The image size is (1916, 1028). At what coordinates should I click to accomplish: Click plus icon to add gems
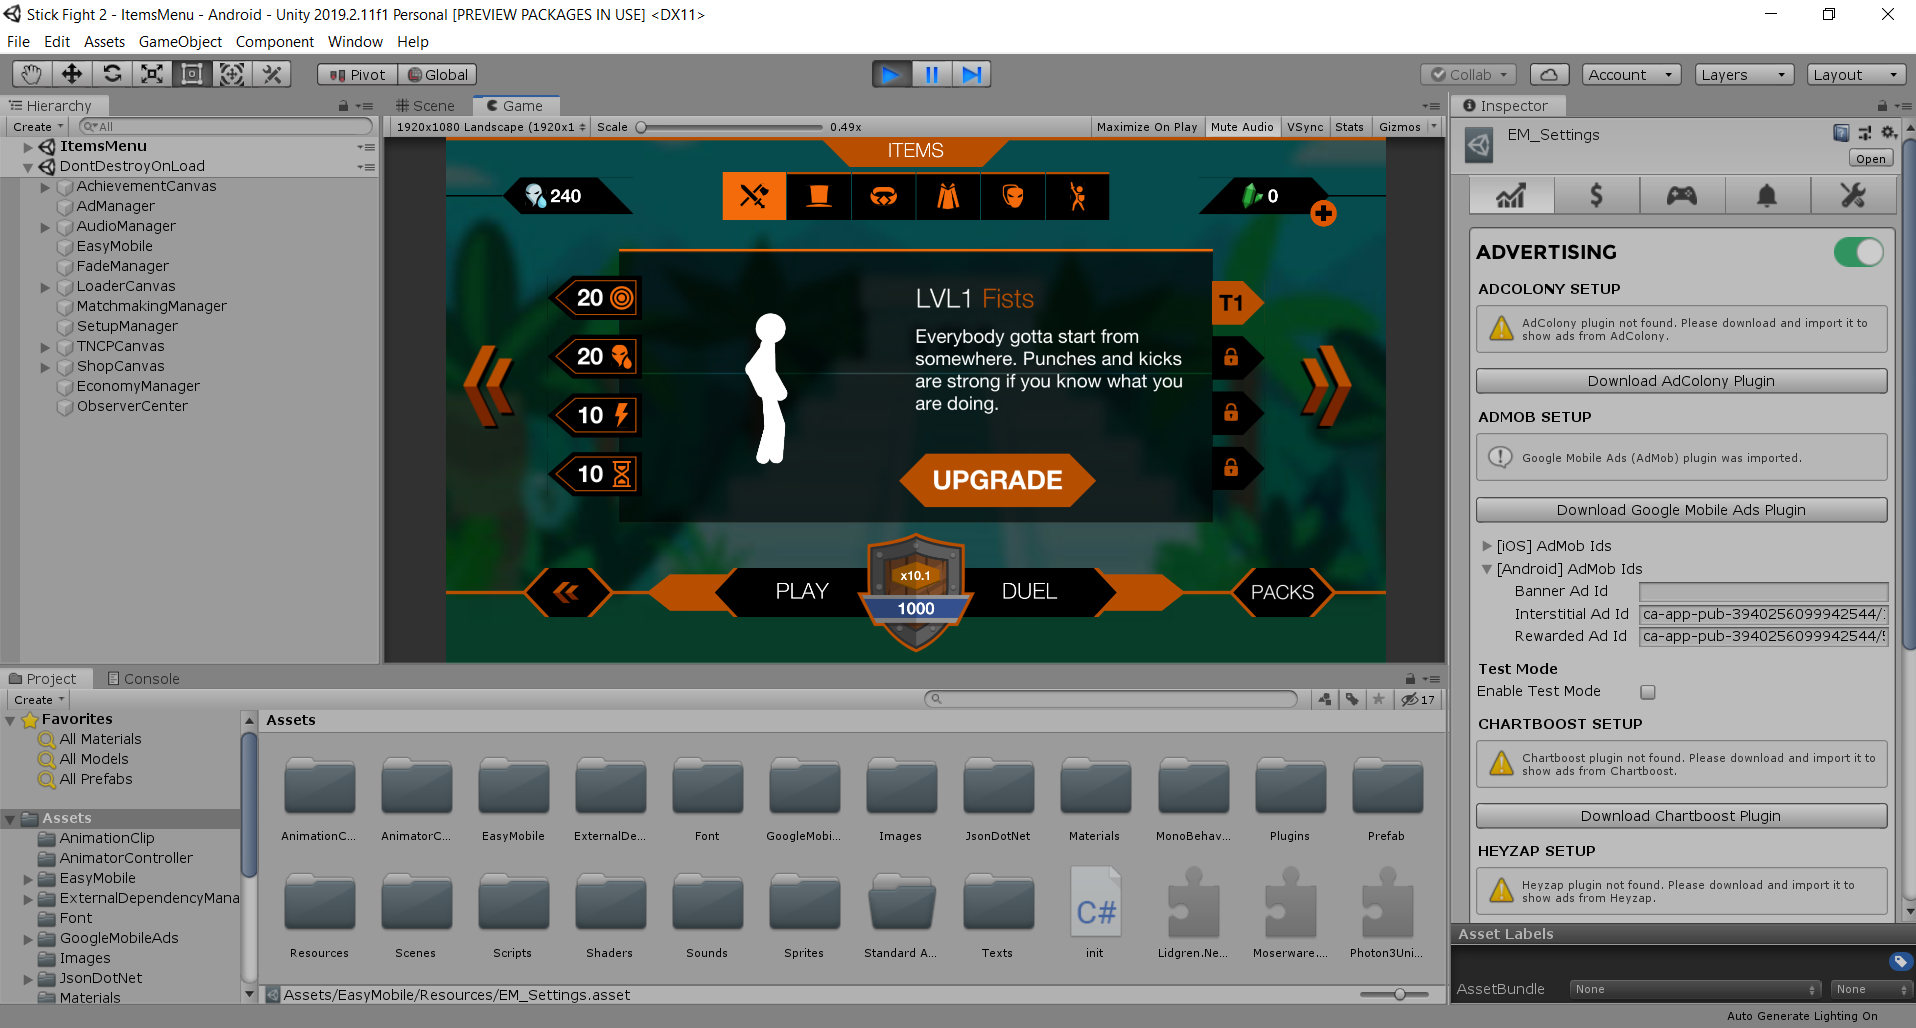tap(1323, 213)
